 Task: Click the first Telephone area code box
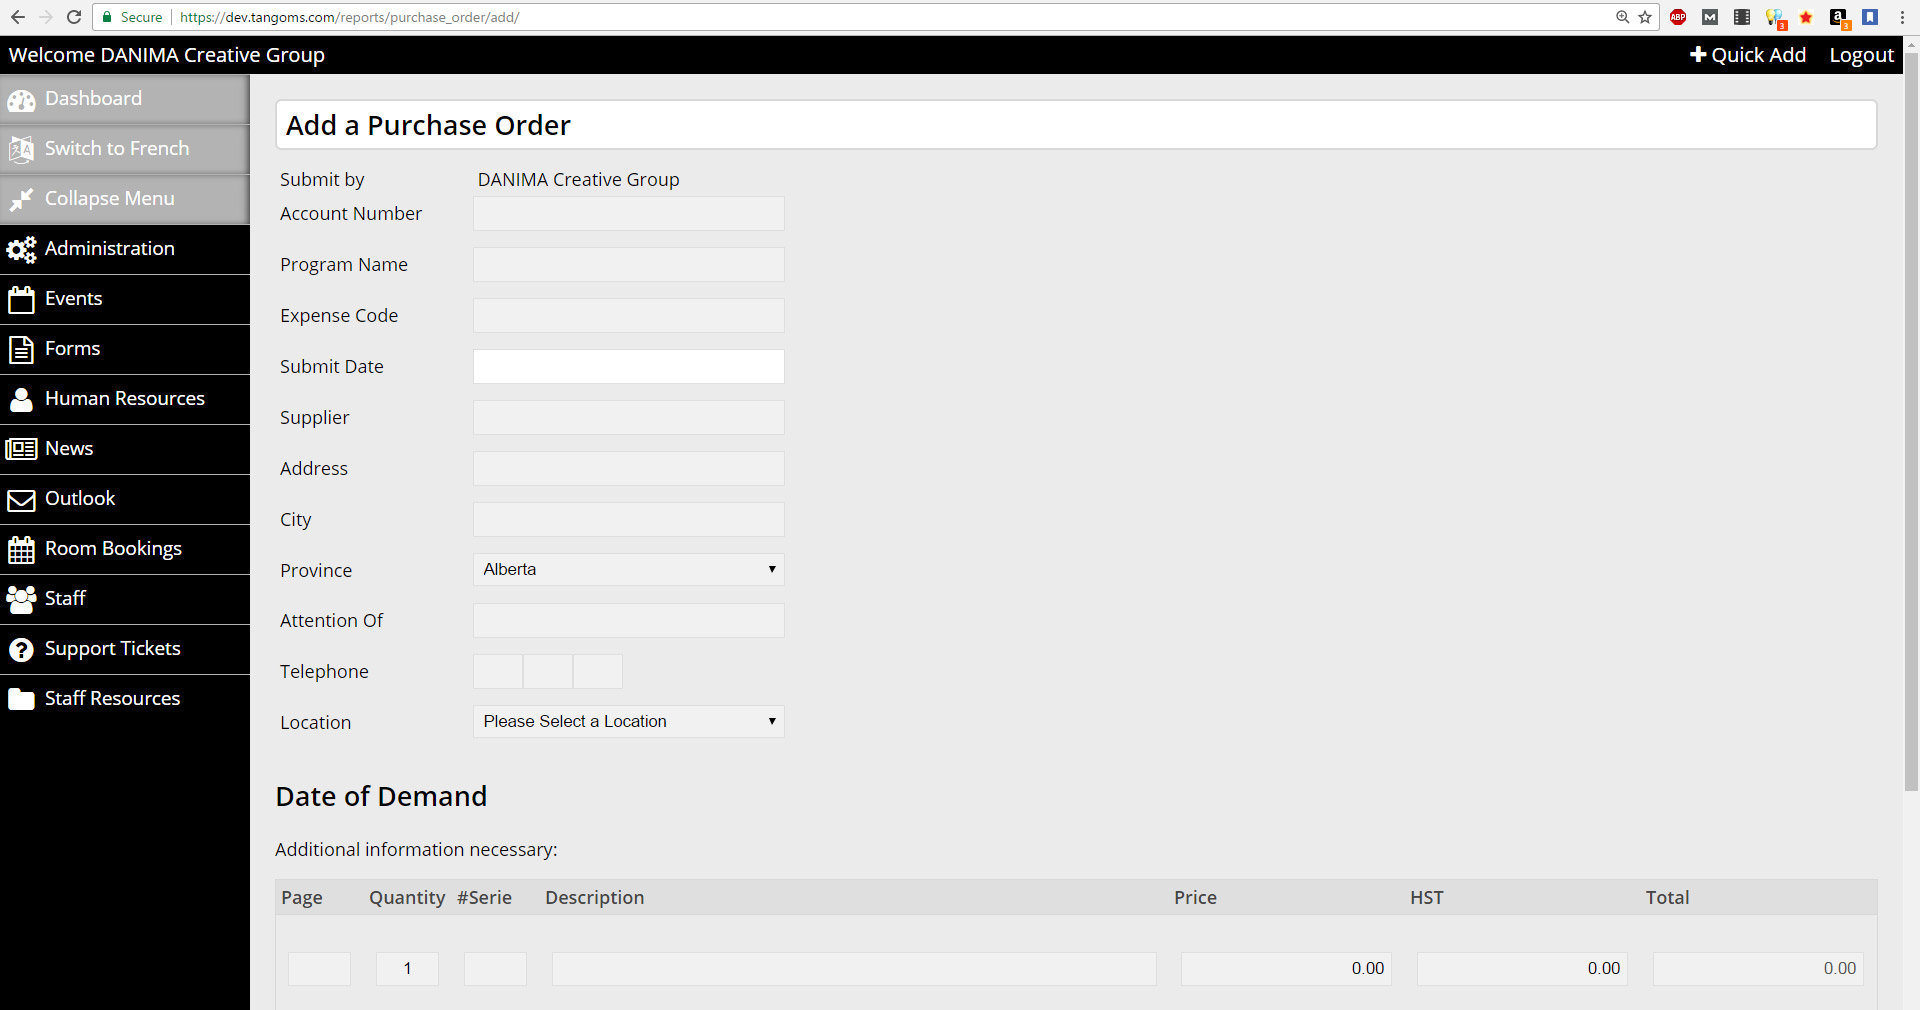498,671
